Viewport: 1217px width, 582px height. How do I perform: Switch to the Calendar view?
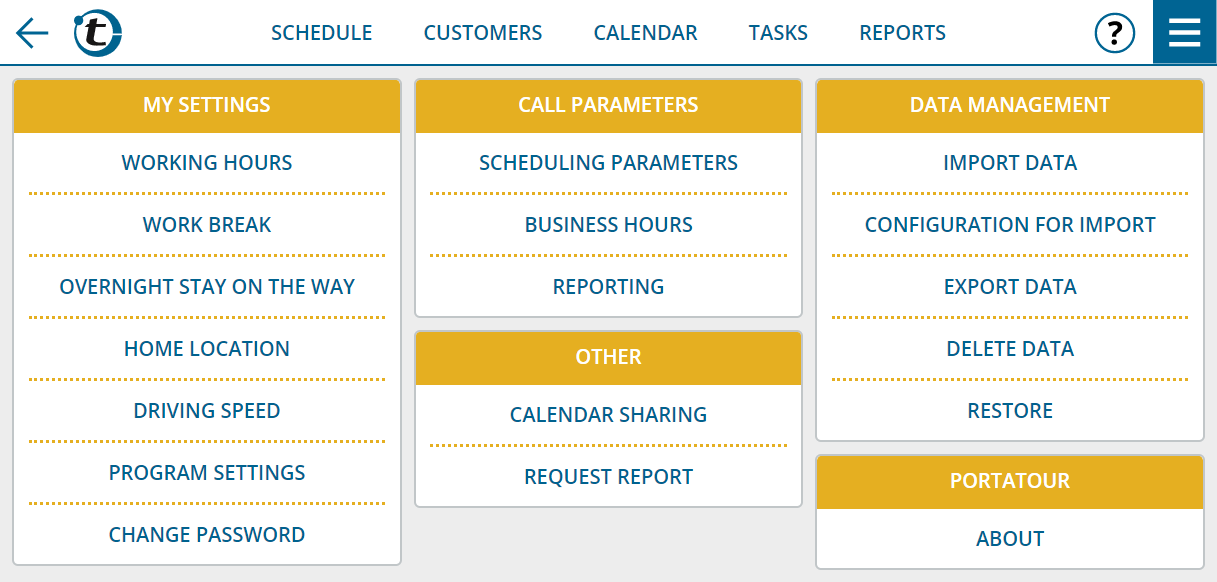645,33
